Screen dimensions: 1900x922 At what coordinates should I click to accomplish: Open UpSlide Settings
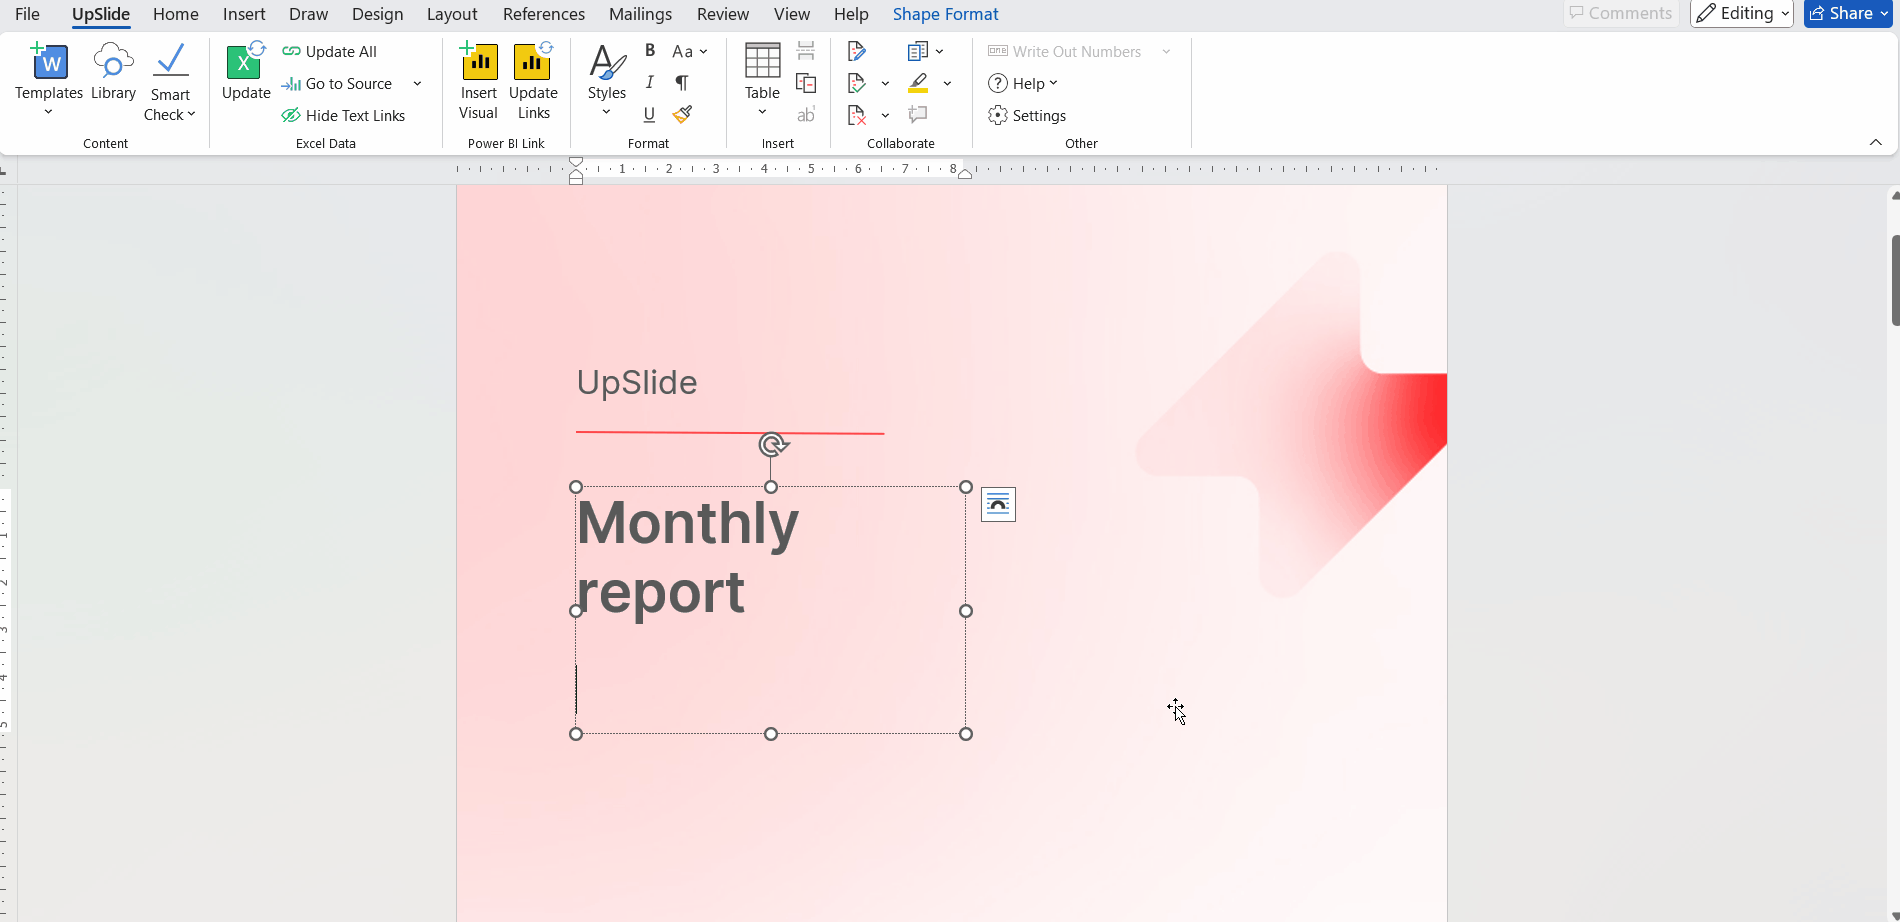(x=1027, y=116)
